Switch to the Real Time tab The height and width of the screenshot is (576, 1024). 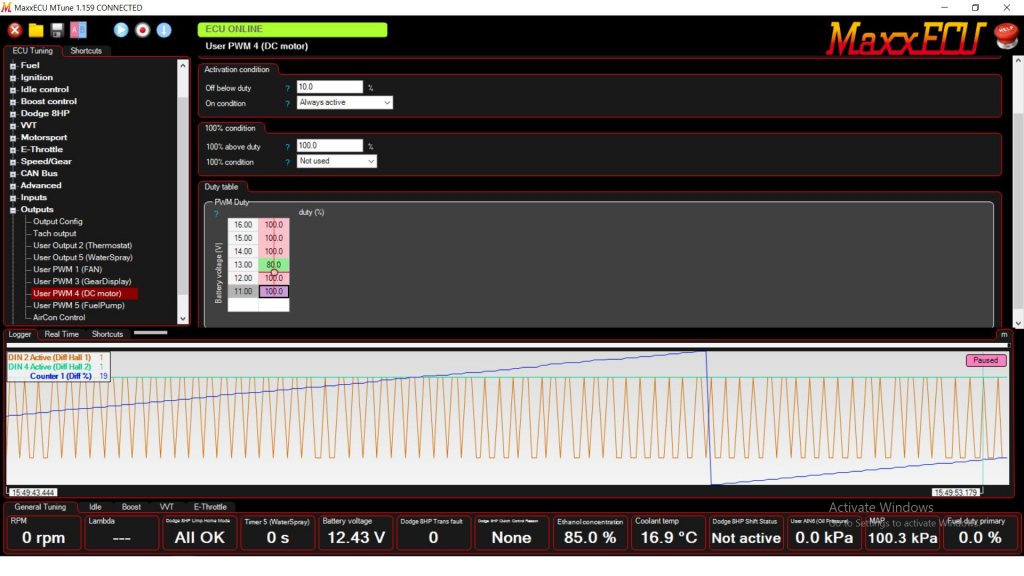click(x=61, y=334)
